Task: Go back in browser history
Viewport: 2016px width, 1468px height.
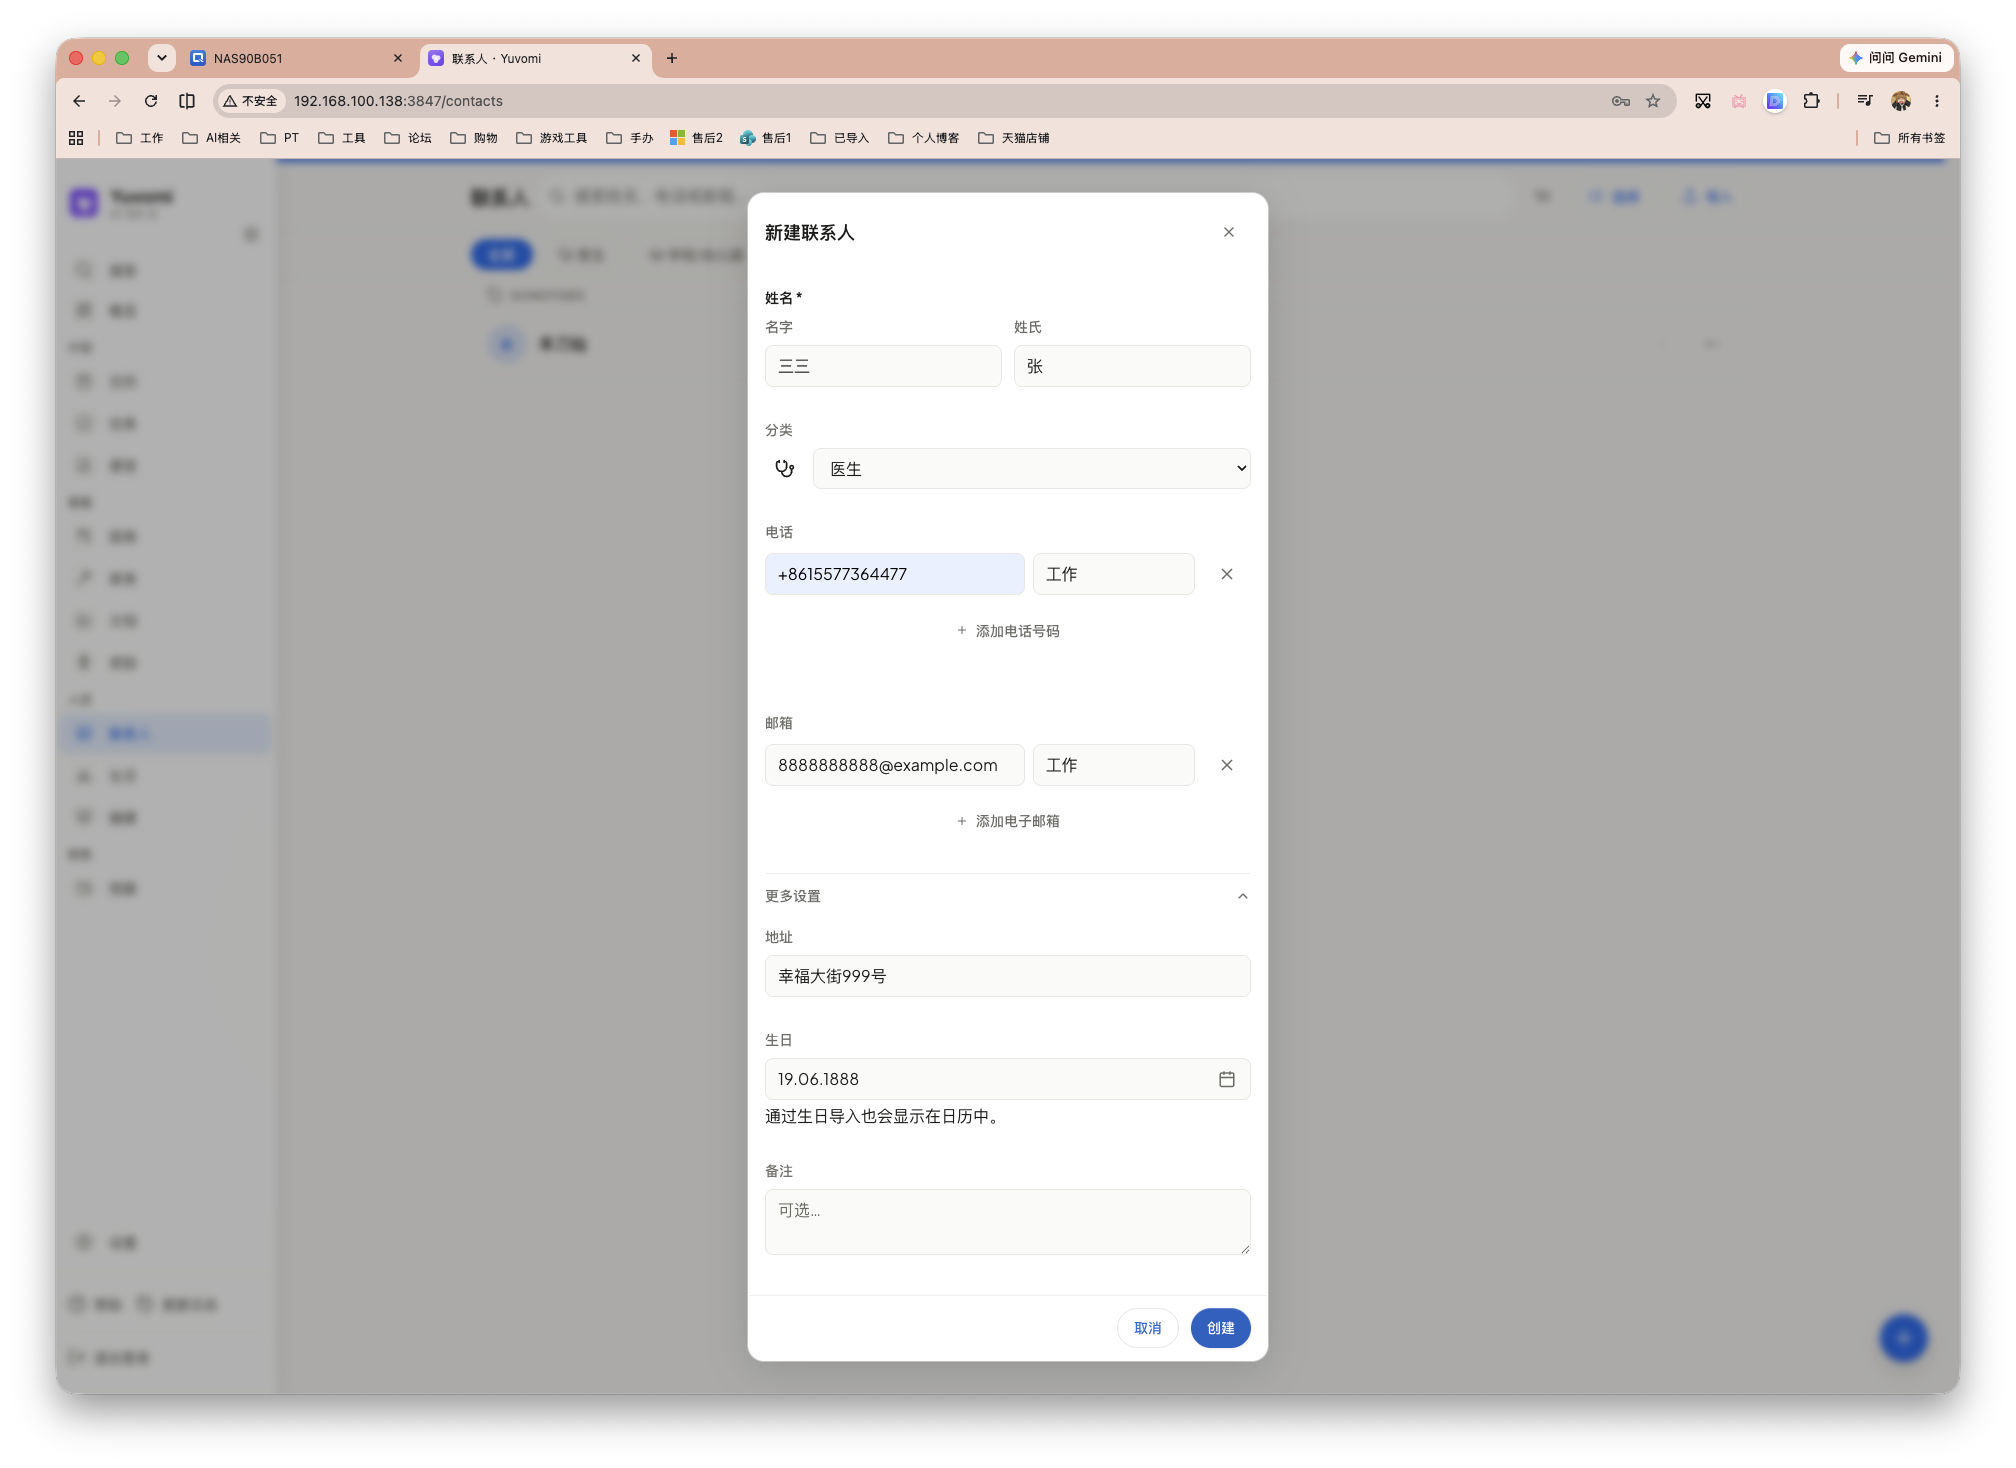Action: click(x=79, y=101)
